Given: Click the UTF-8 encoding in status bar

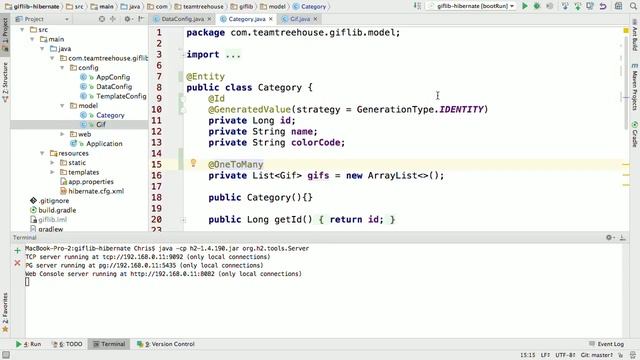Looking at the screenshot, I should coord(564,355).
